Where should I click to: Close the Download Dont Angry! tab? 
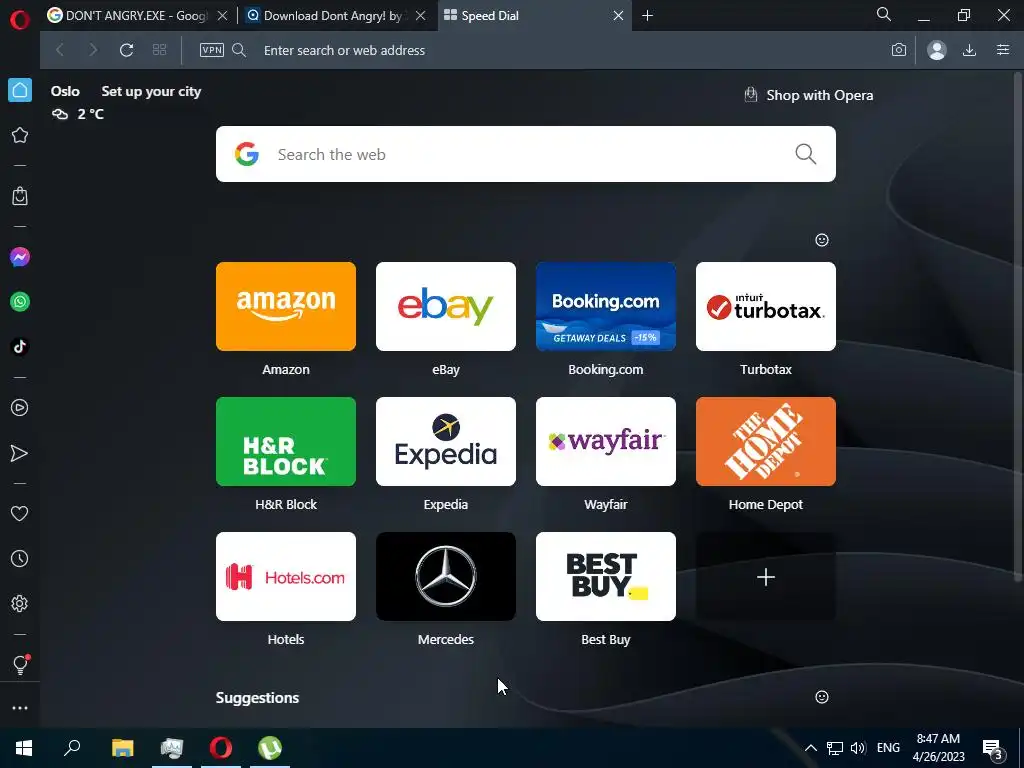pyautogui.click(x=421, y=16)
